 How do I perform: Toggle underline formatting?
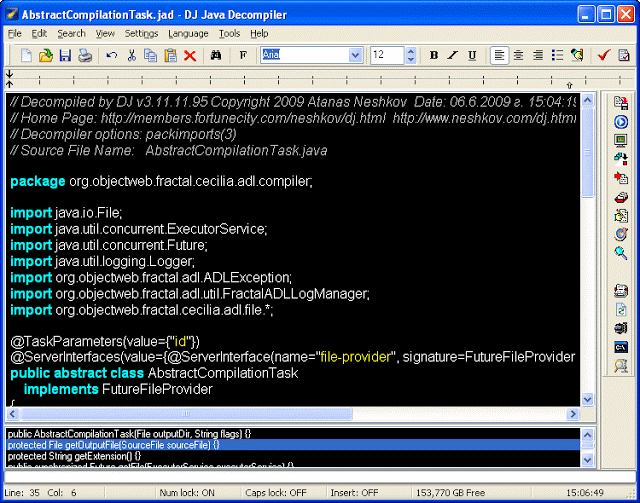[x=472, y=55]
